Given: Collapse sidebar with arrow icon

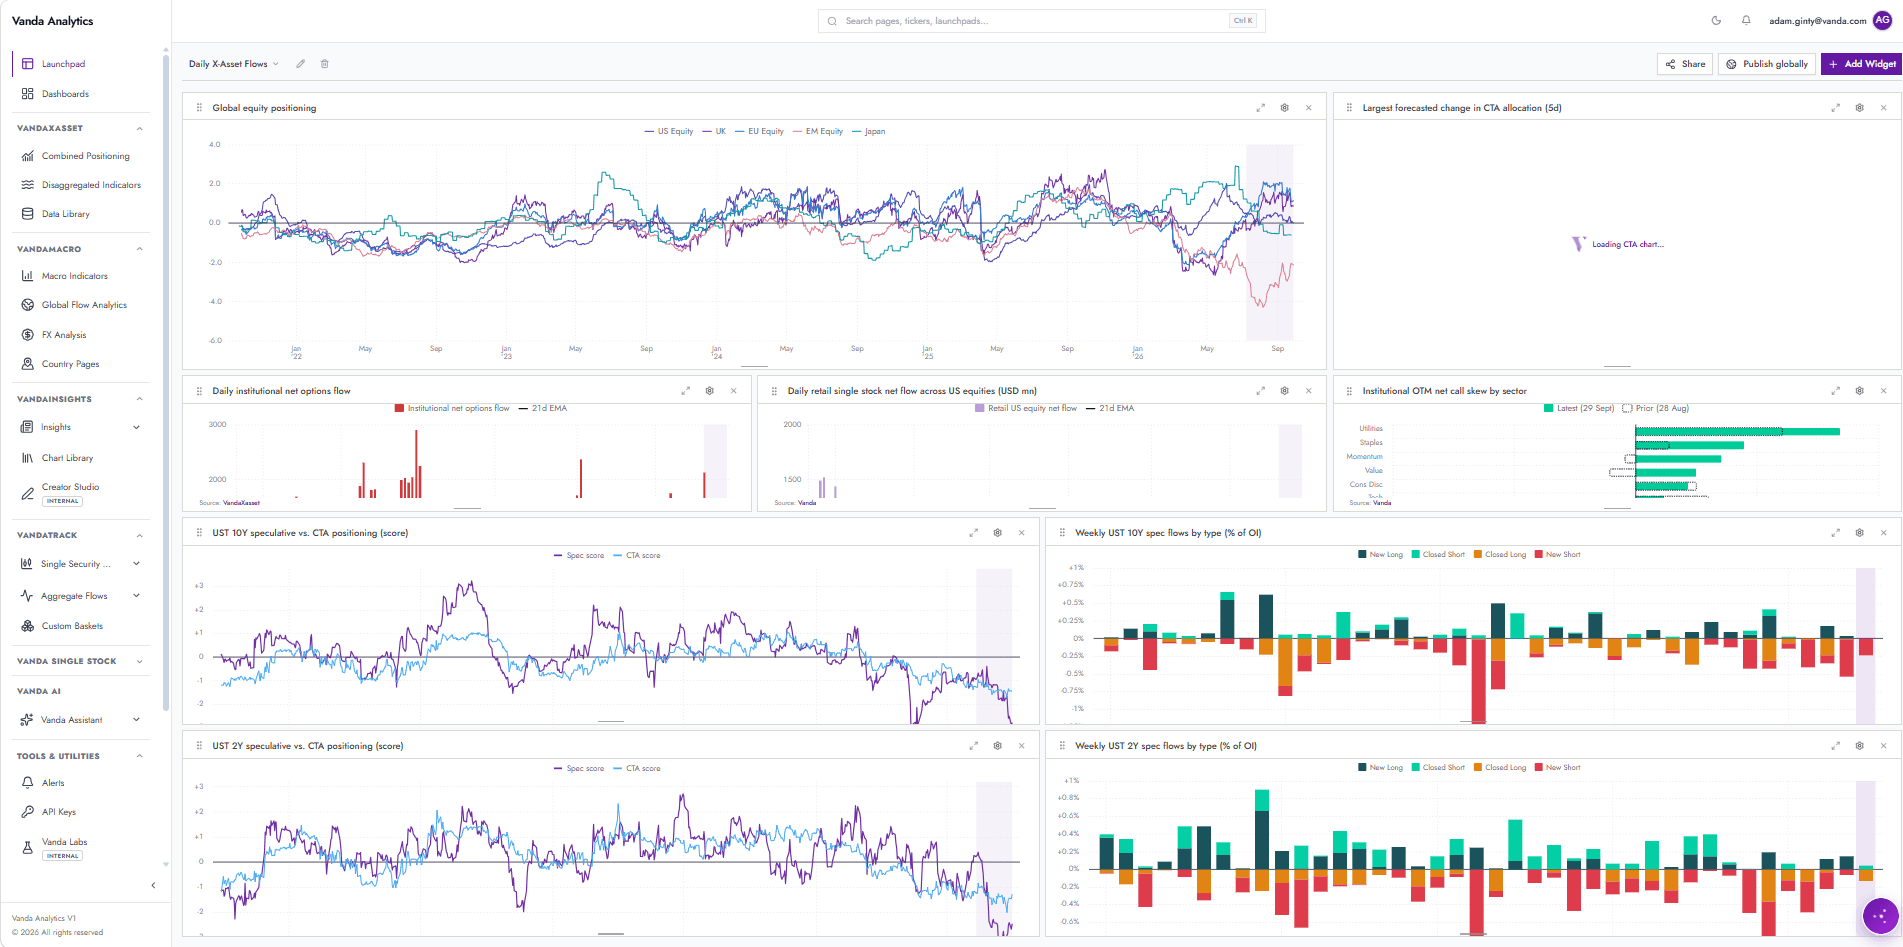Looking at the screenshot, I should point(153,885).
